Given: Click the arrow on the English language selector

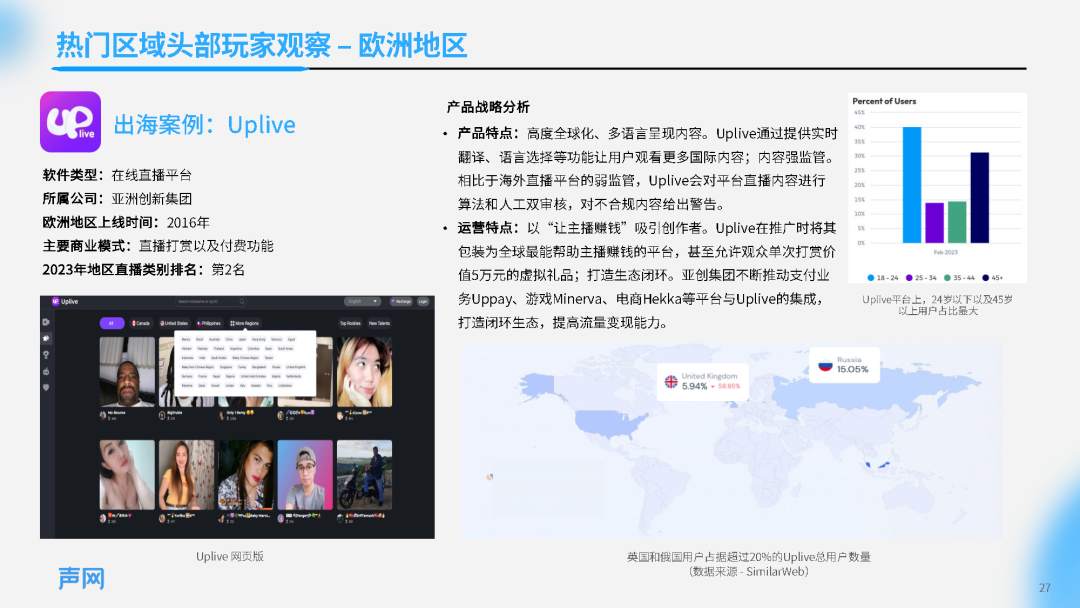Looking at the screenshot, I should pyautogui.click(x=375, y=302).
